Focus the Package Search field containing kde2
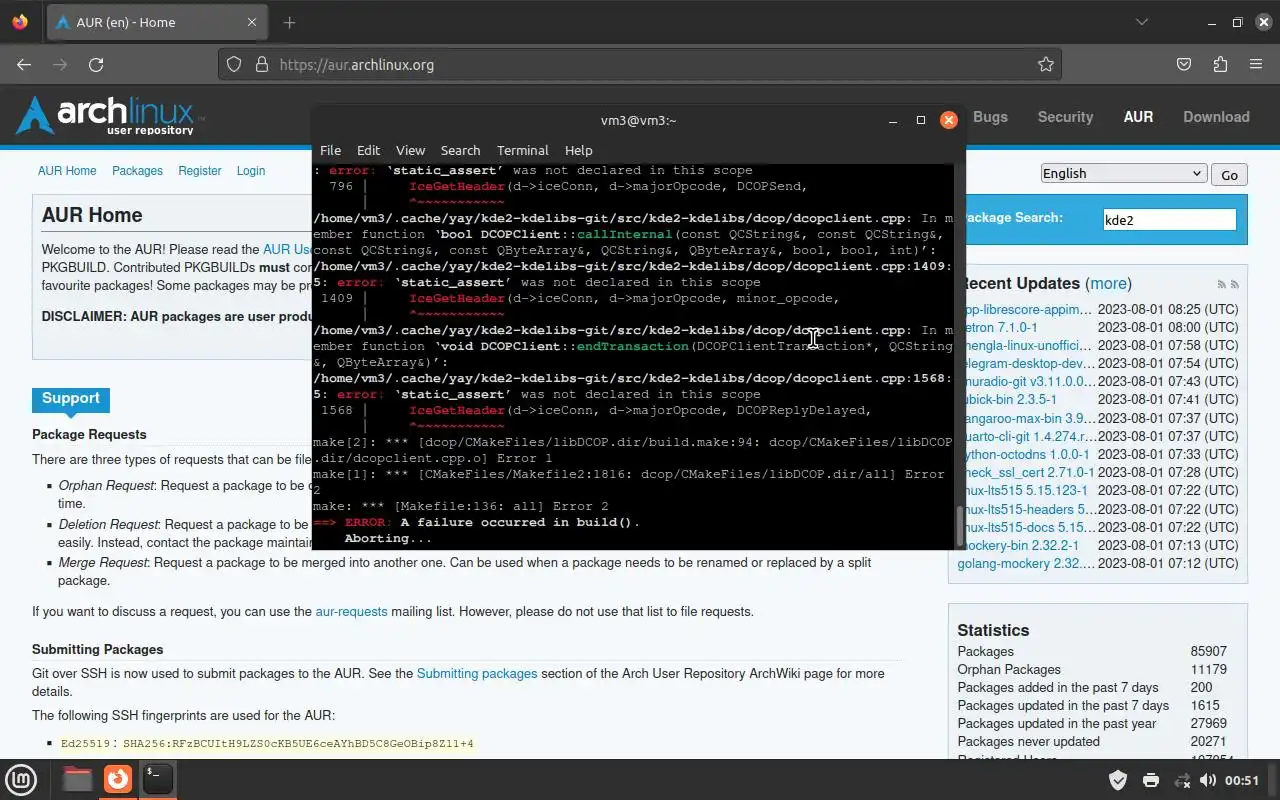The width and height of the screenshot is (1280, 800). coord(1169,219)
